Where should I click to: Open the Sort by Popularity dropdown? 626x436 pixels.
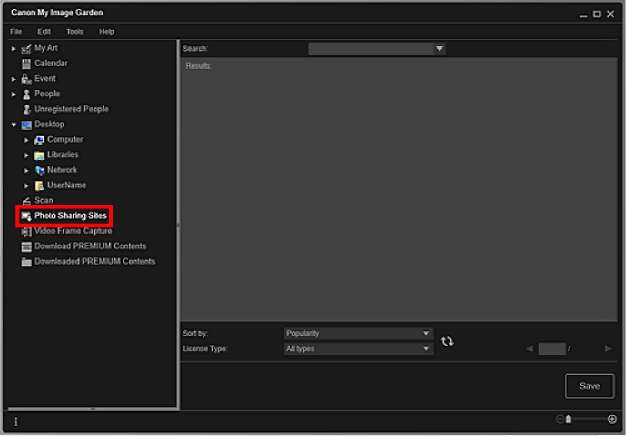357,333
